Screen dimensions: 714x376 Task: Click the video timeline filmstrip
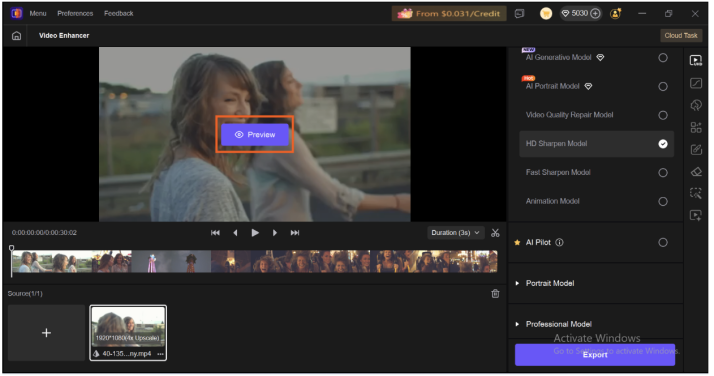click(255, 262)
